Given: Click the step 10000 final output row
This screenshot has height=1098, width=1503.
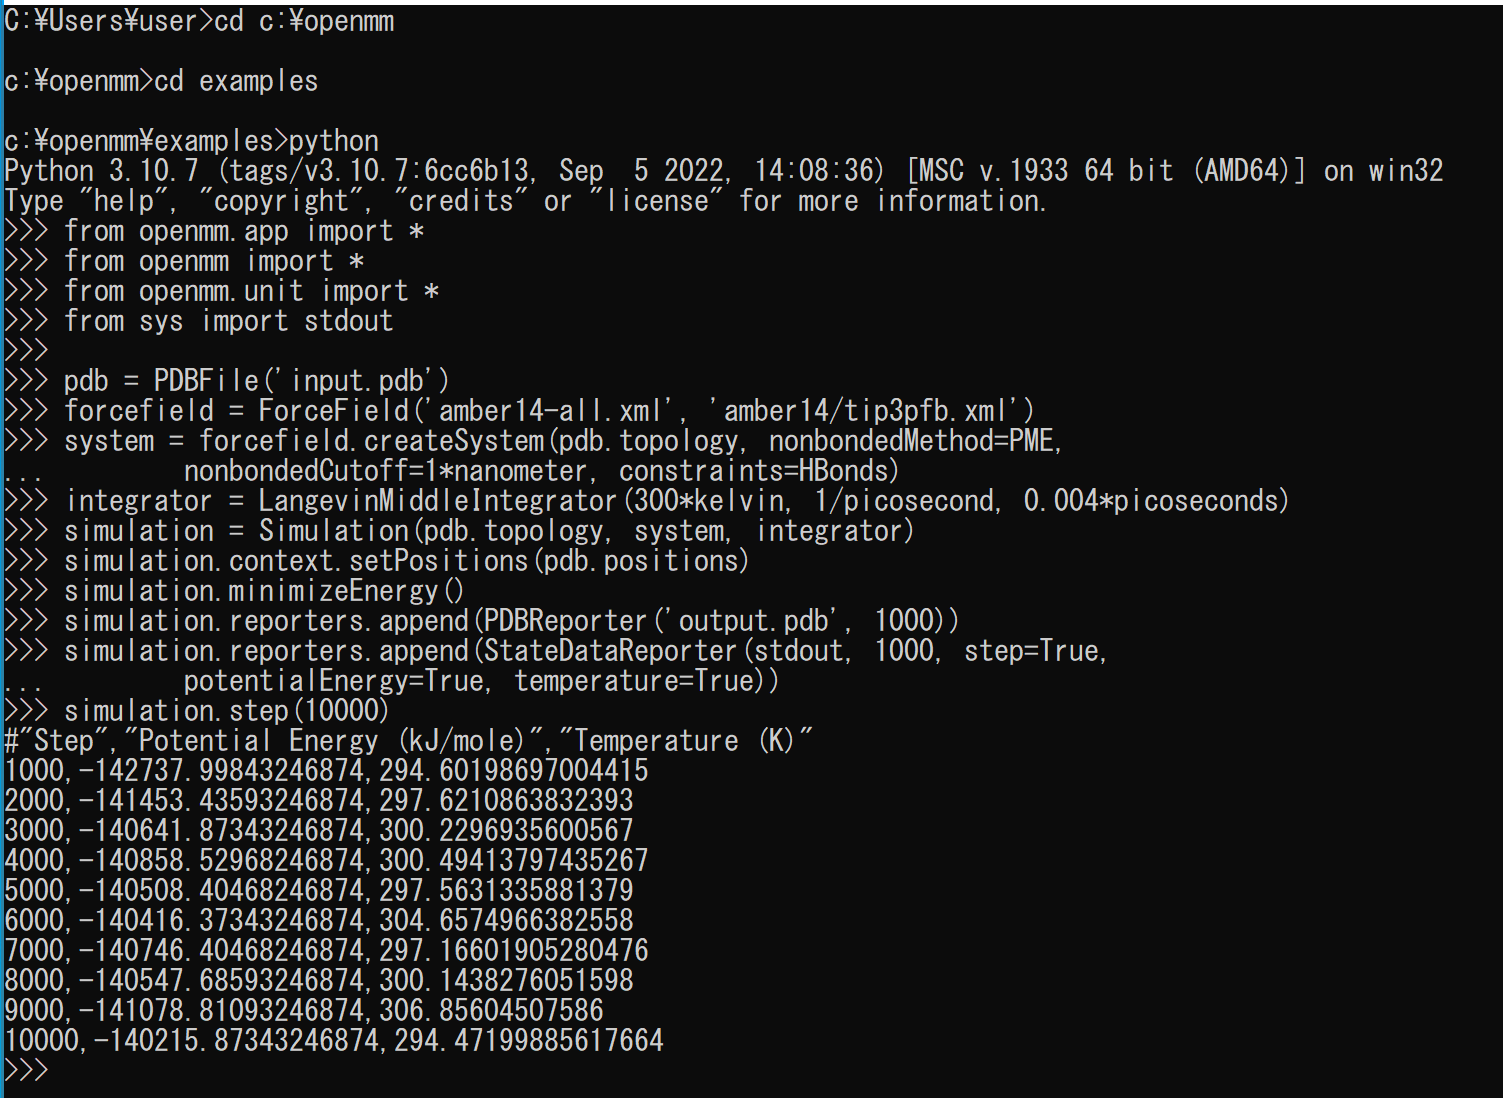Looking at the screenshot, I should click(334, 1041).
